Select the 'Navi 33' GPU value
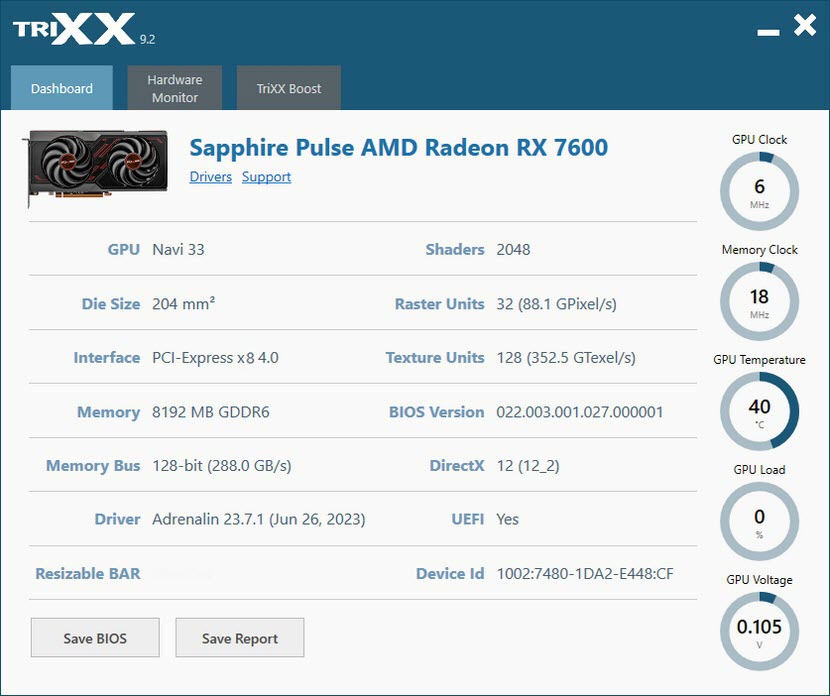830x696 pixels. coord(178,249)
